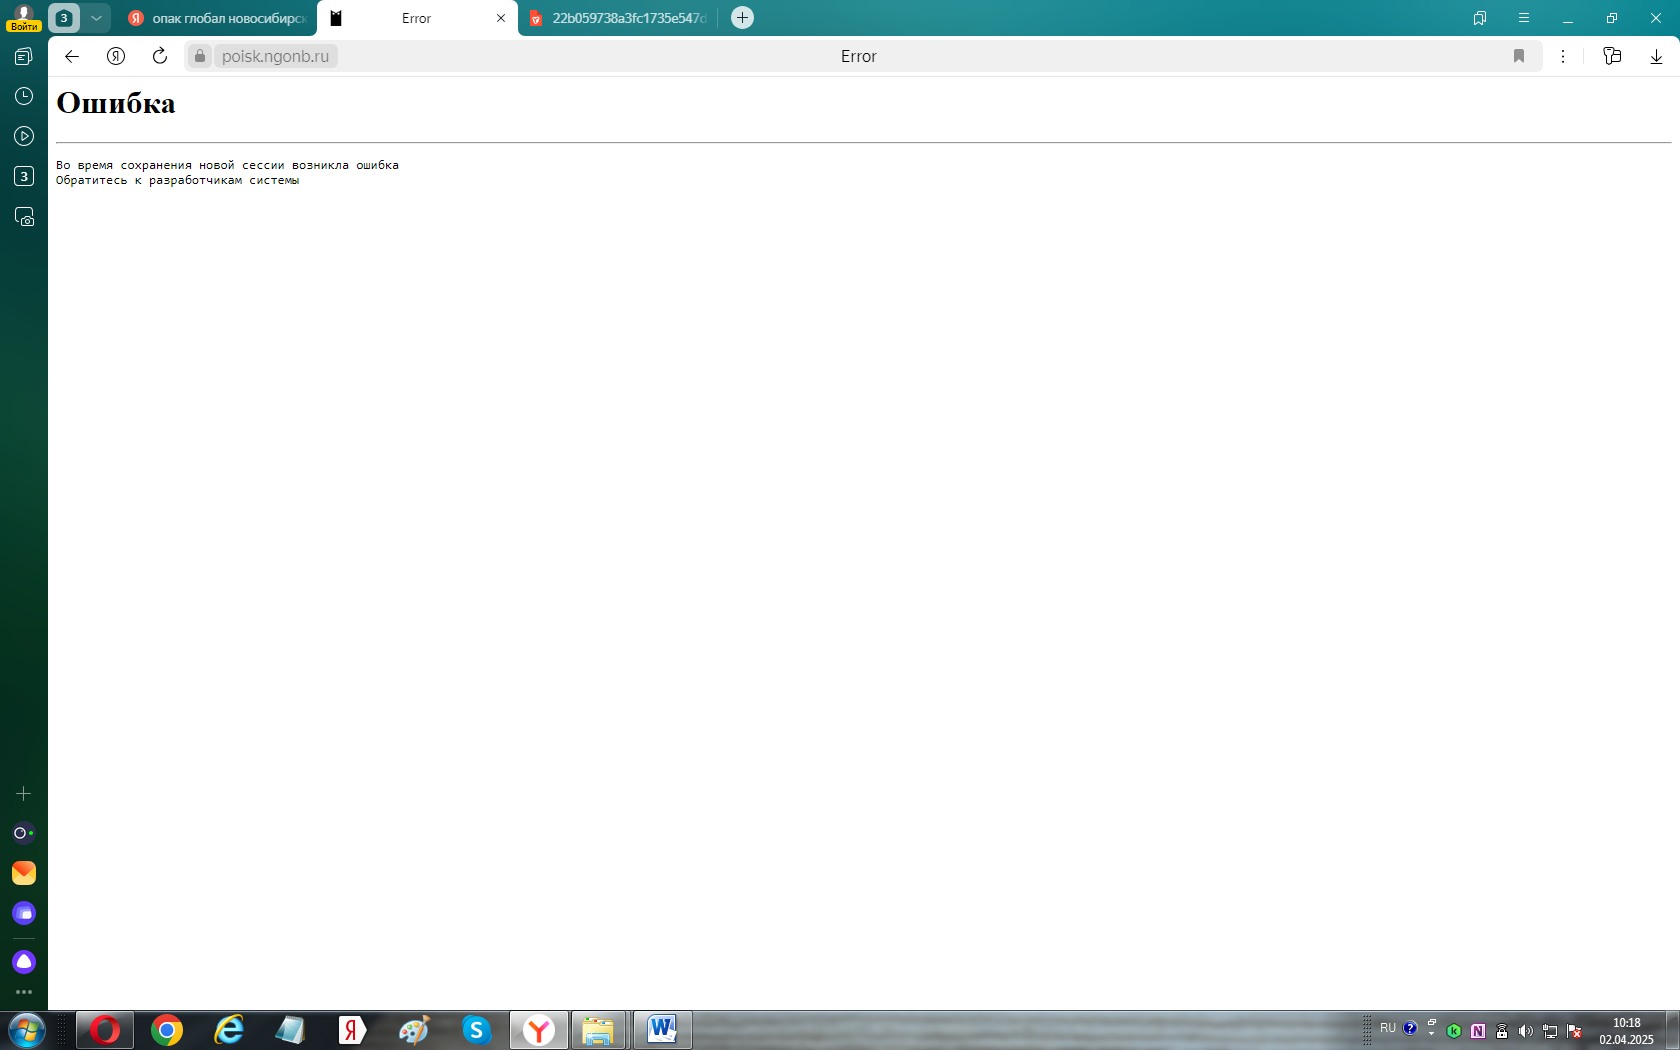Click the Войти login profile button
The image size is (1680, 1050).
(x=23, y=18)
